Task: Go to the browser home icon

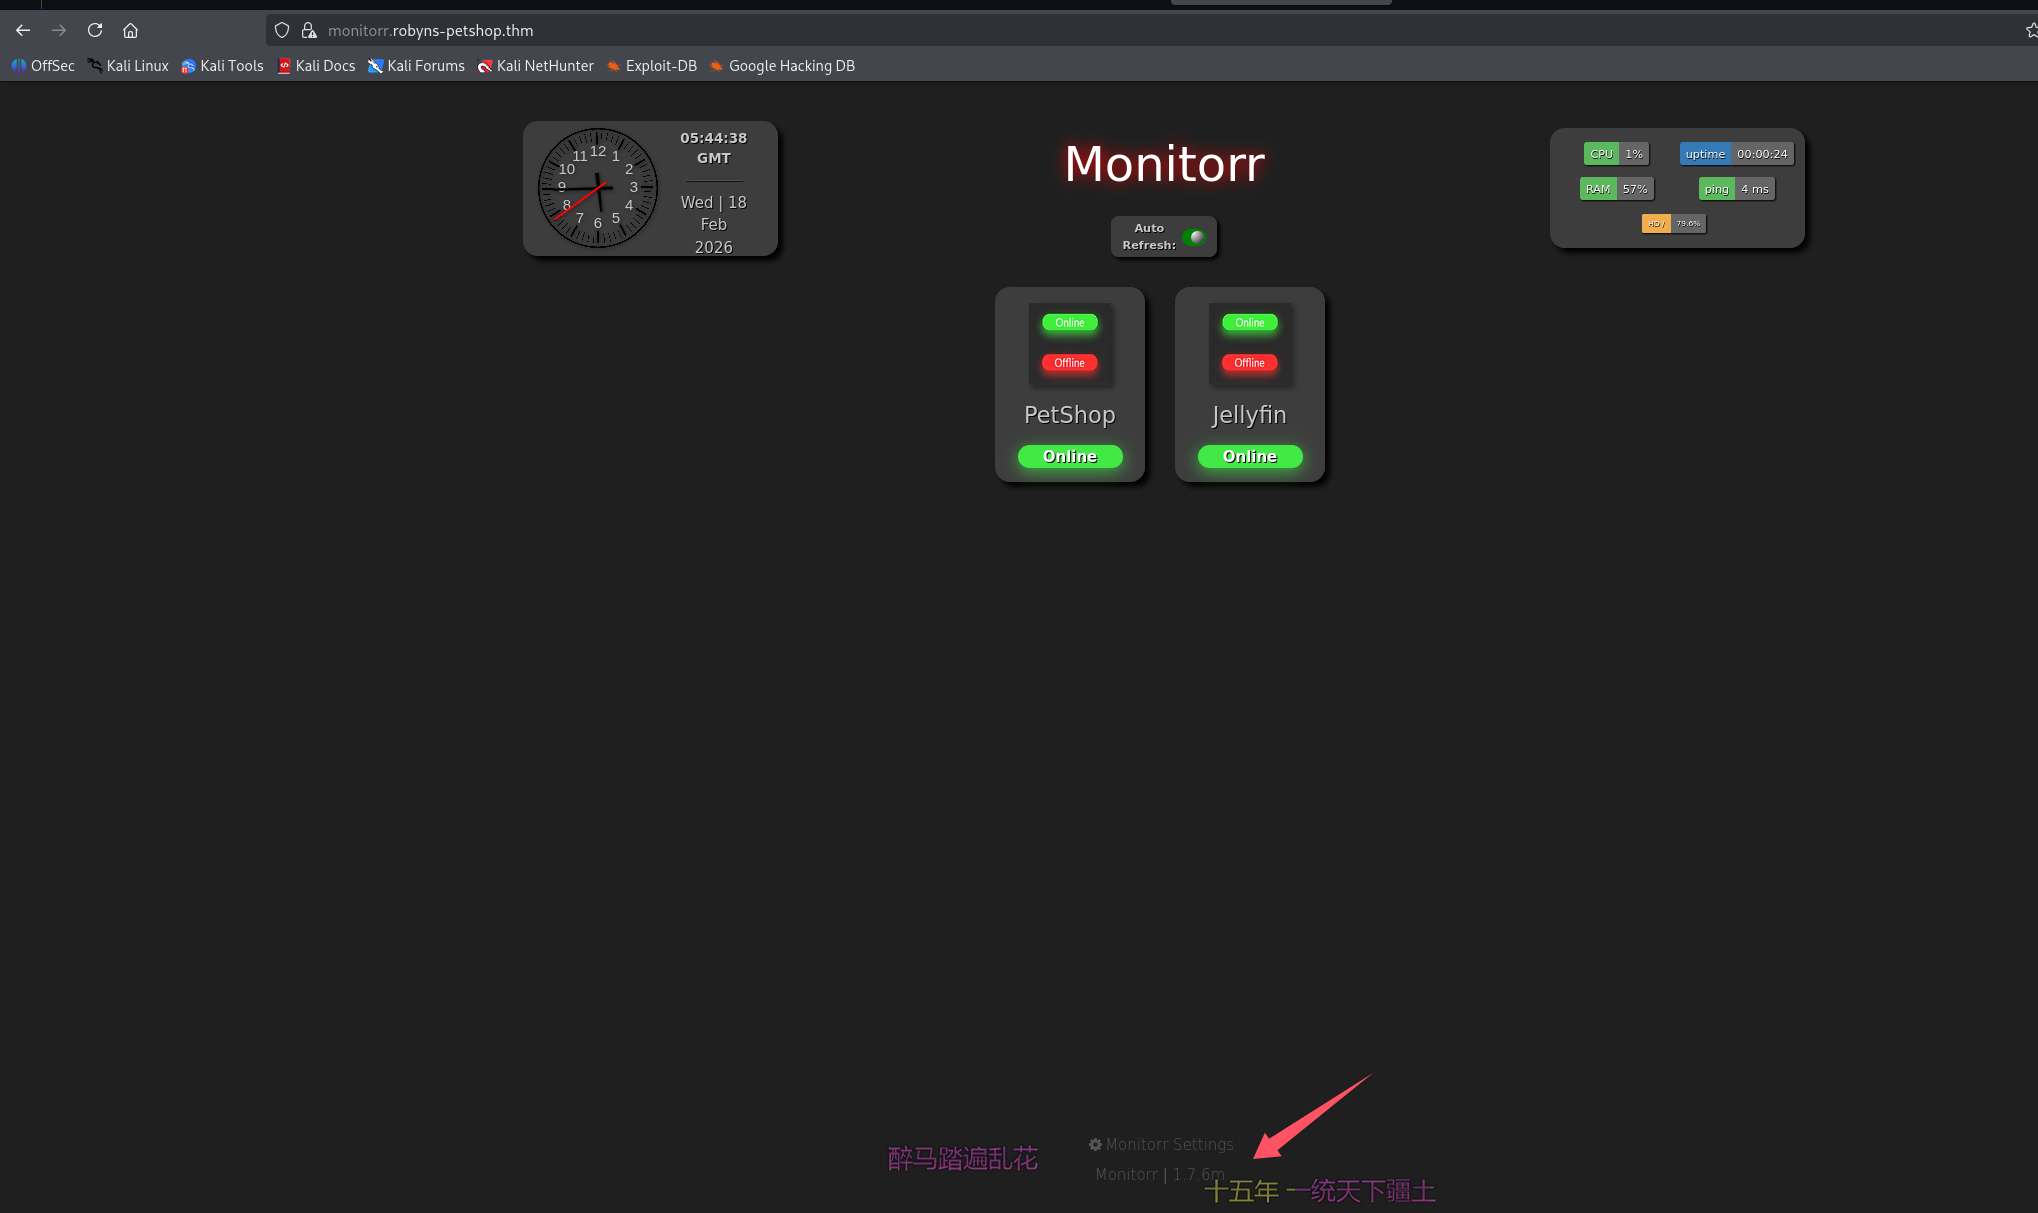Action: 130,30
